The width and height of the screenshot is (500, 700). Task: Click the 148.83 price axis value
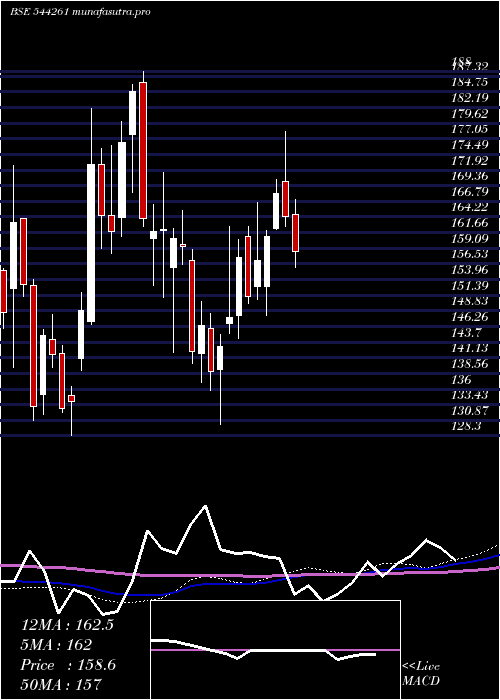[471, 301]
